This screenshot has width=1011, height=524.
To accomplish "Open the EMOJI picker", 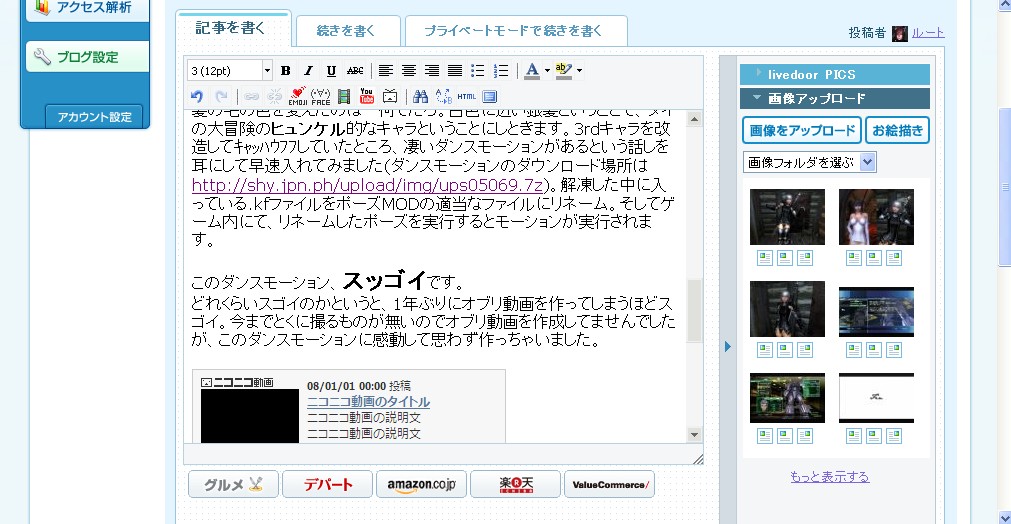I will [x=297, y=97].
